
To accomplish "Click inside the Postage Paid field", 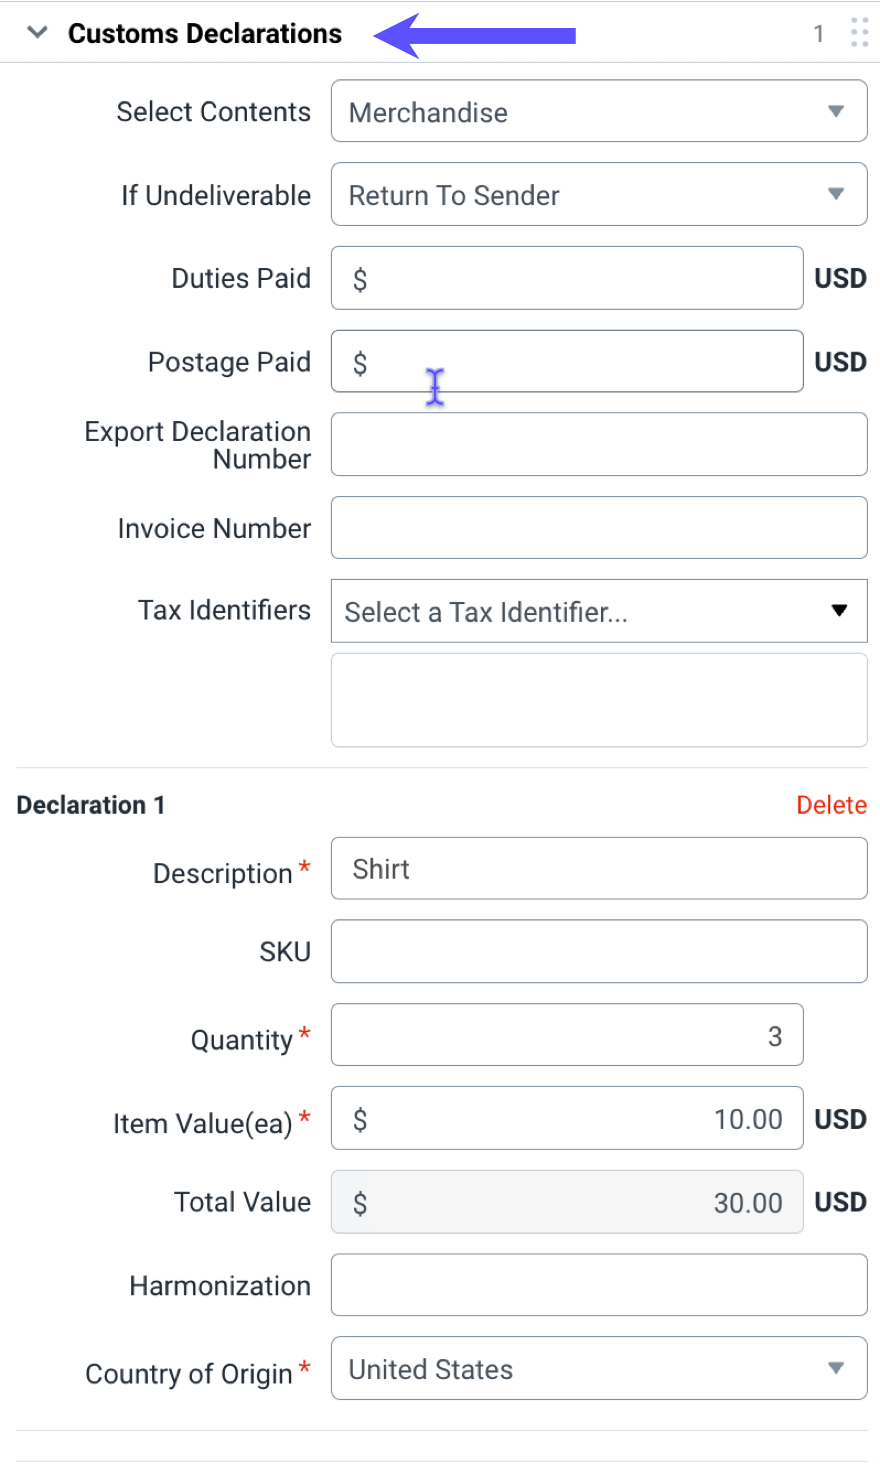I will point(566,362).
